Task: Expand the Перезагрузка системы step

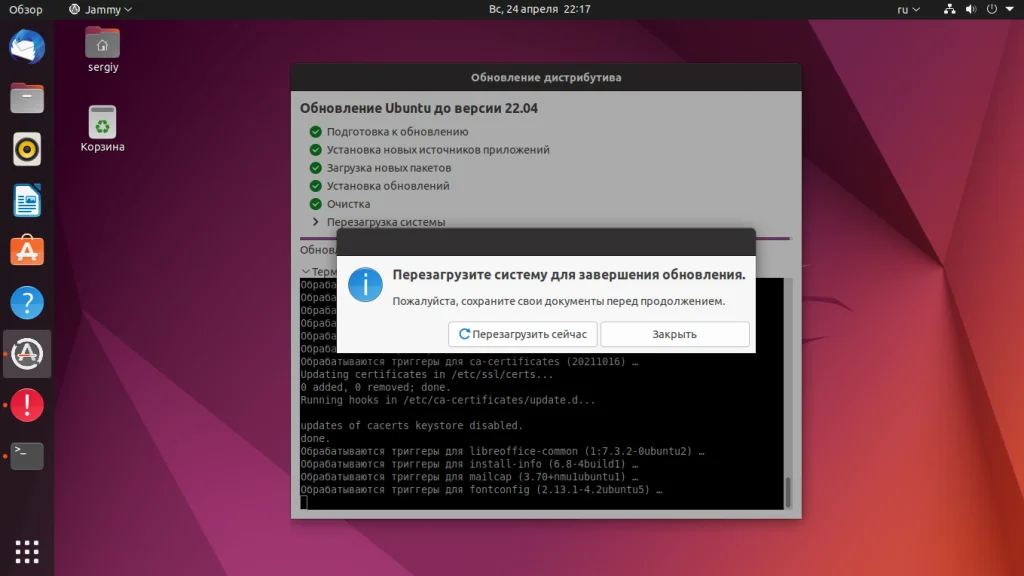Action: tap(318, 222)
